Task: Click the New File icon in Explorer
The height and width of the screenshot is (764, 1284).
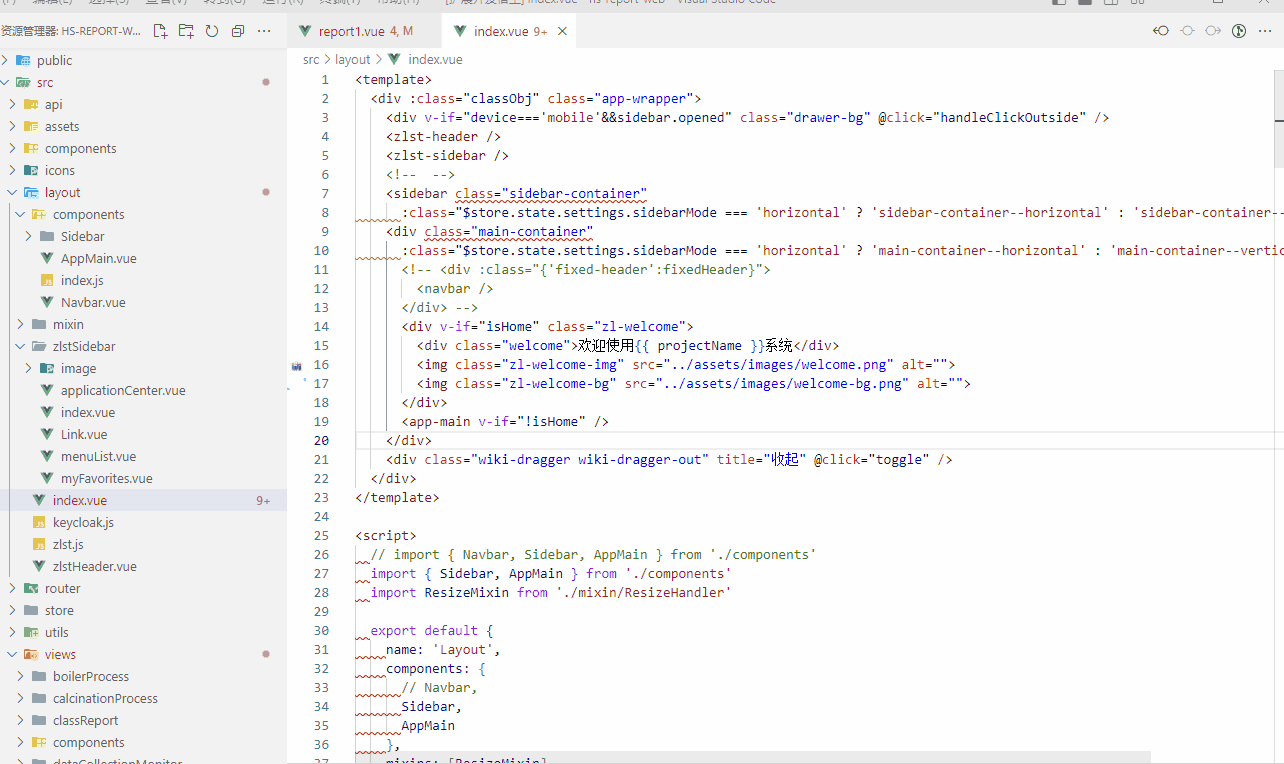Action: [160, 31]
